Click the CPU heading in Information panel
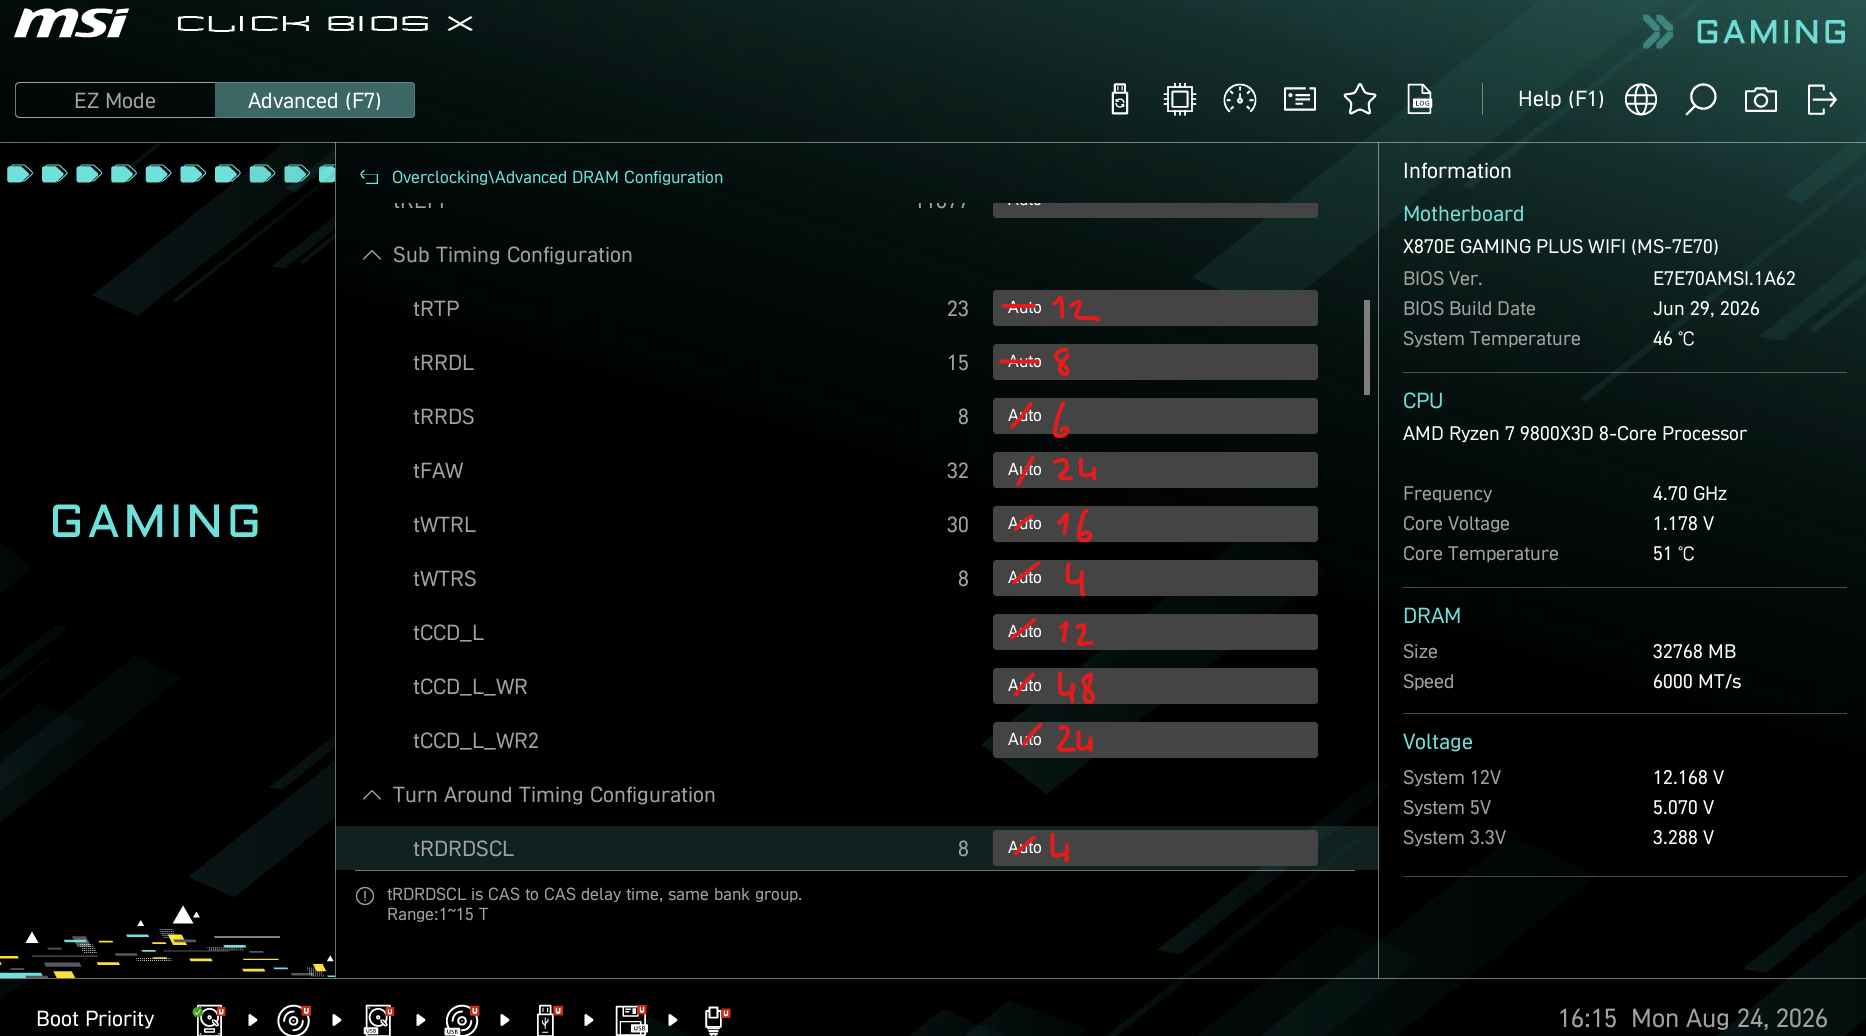 (x=1422, y=401)
